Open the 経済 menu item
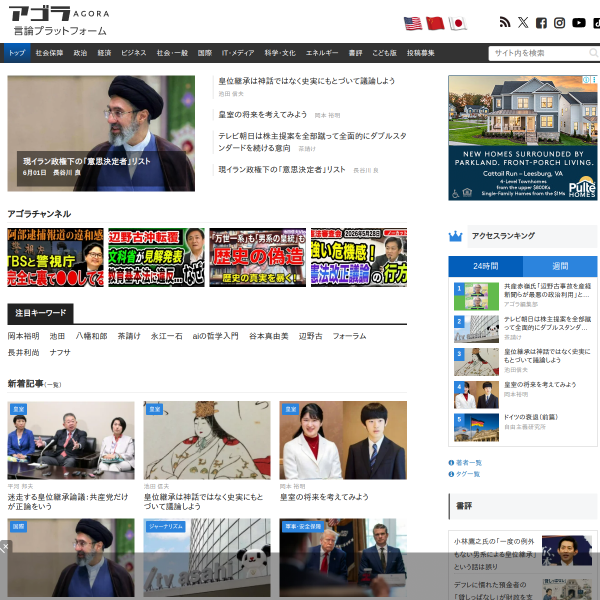 pyautogui.click(x=104, y=53)
